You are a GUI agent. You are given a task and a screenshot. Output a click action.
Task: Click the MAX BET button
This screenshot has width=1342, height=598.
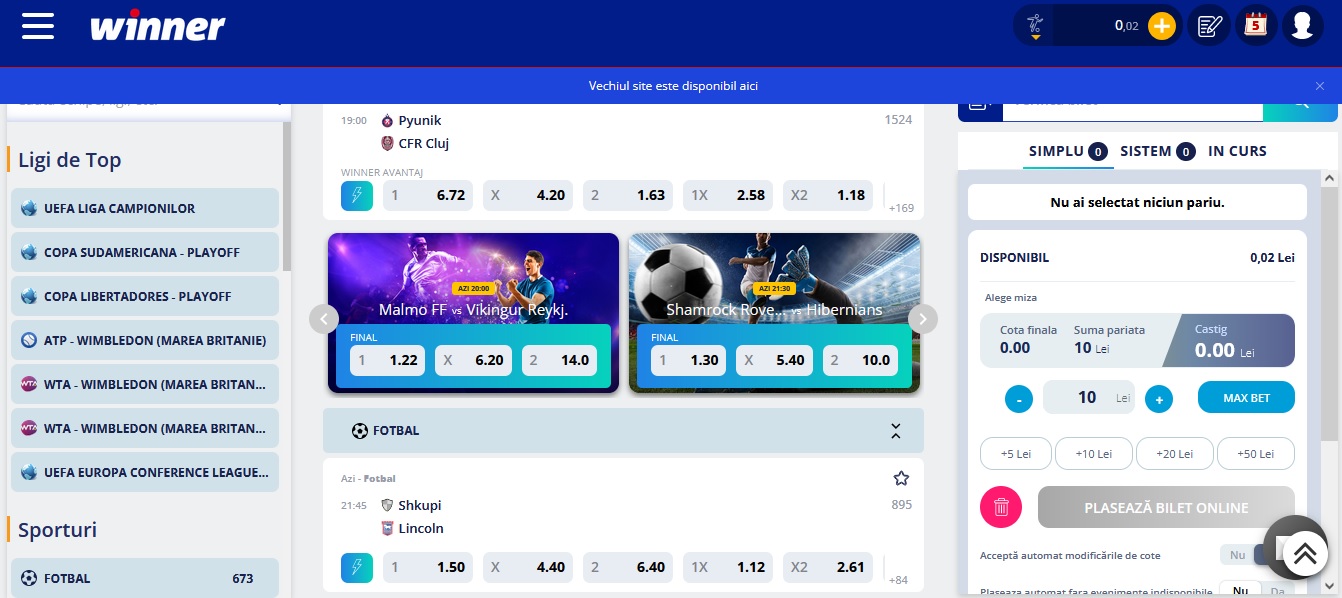click(x=1246, y=398)
